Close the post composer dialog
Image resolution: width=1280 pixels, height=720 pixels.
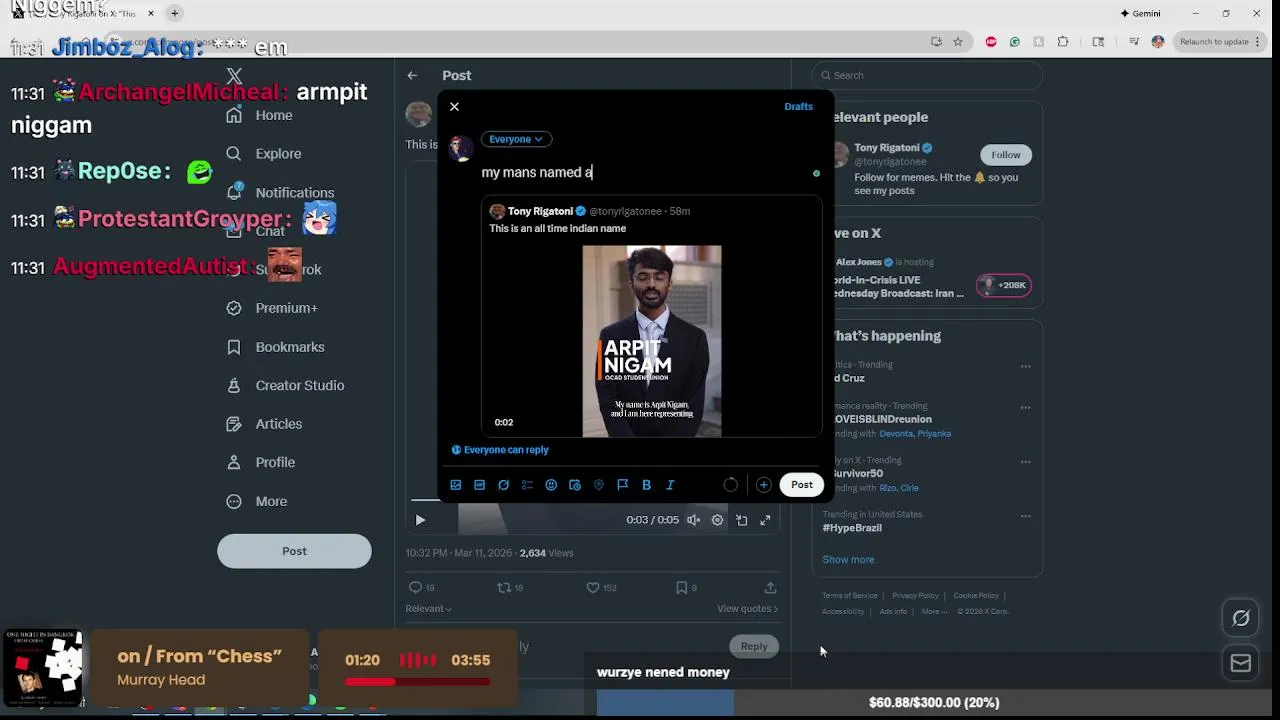454,107
